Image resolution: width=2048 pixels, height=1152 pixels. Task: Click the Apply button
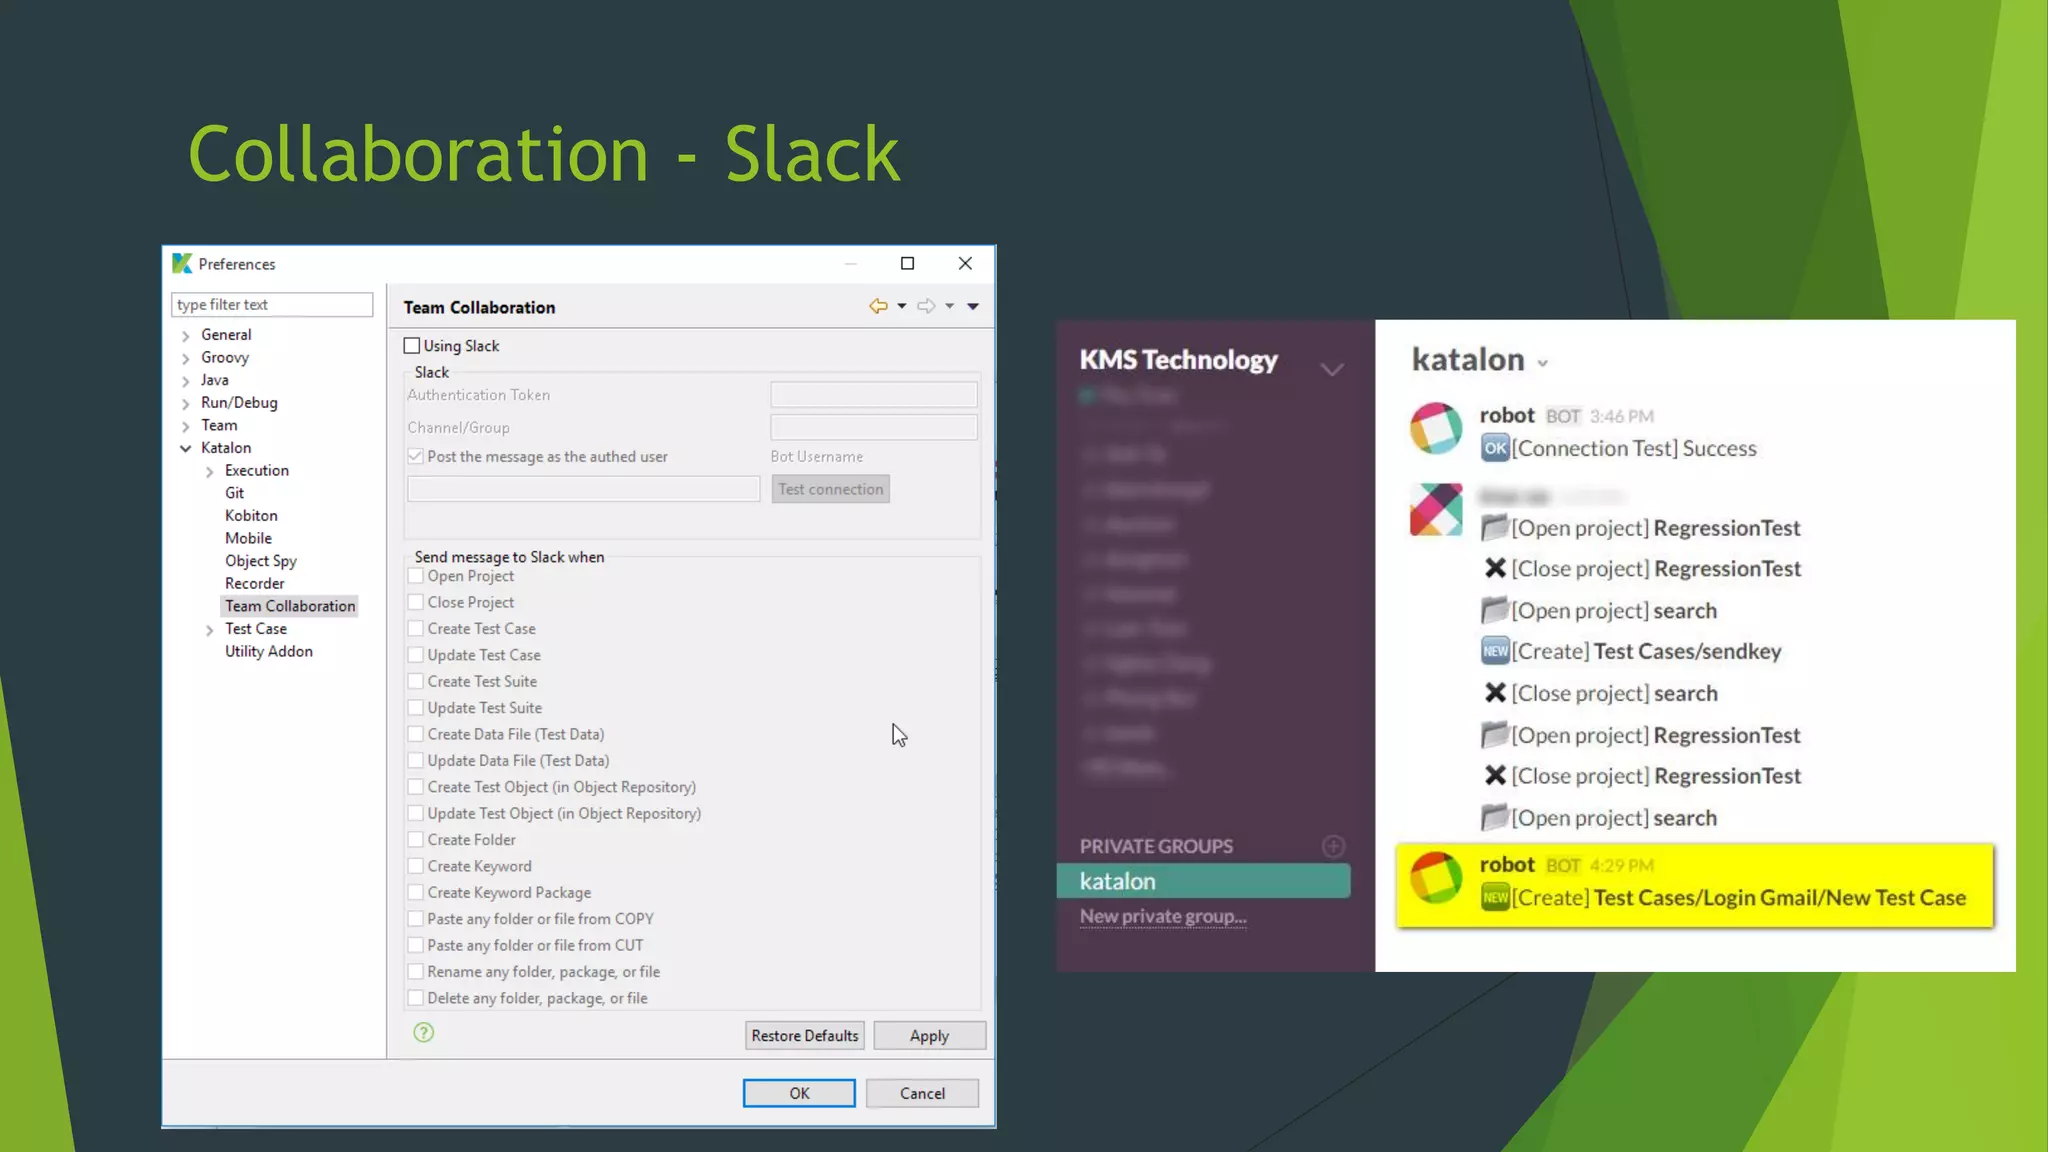(x=930, y=1036)
